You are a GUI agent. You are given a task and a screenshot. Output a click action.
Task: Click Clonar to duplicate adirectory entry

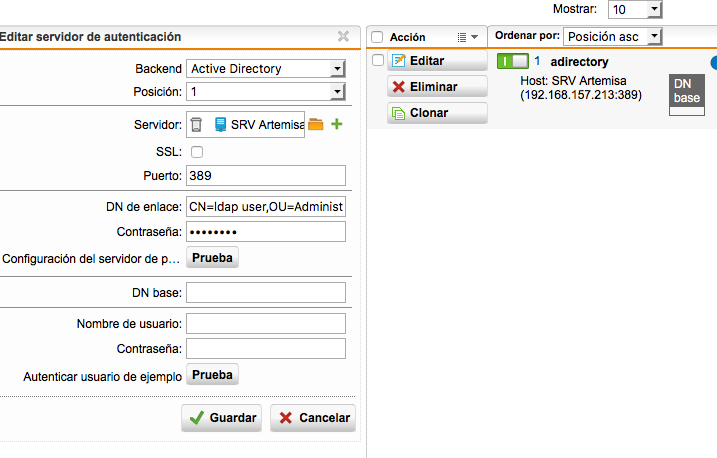point(437,112)
